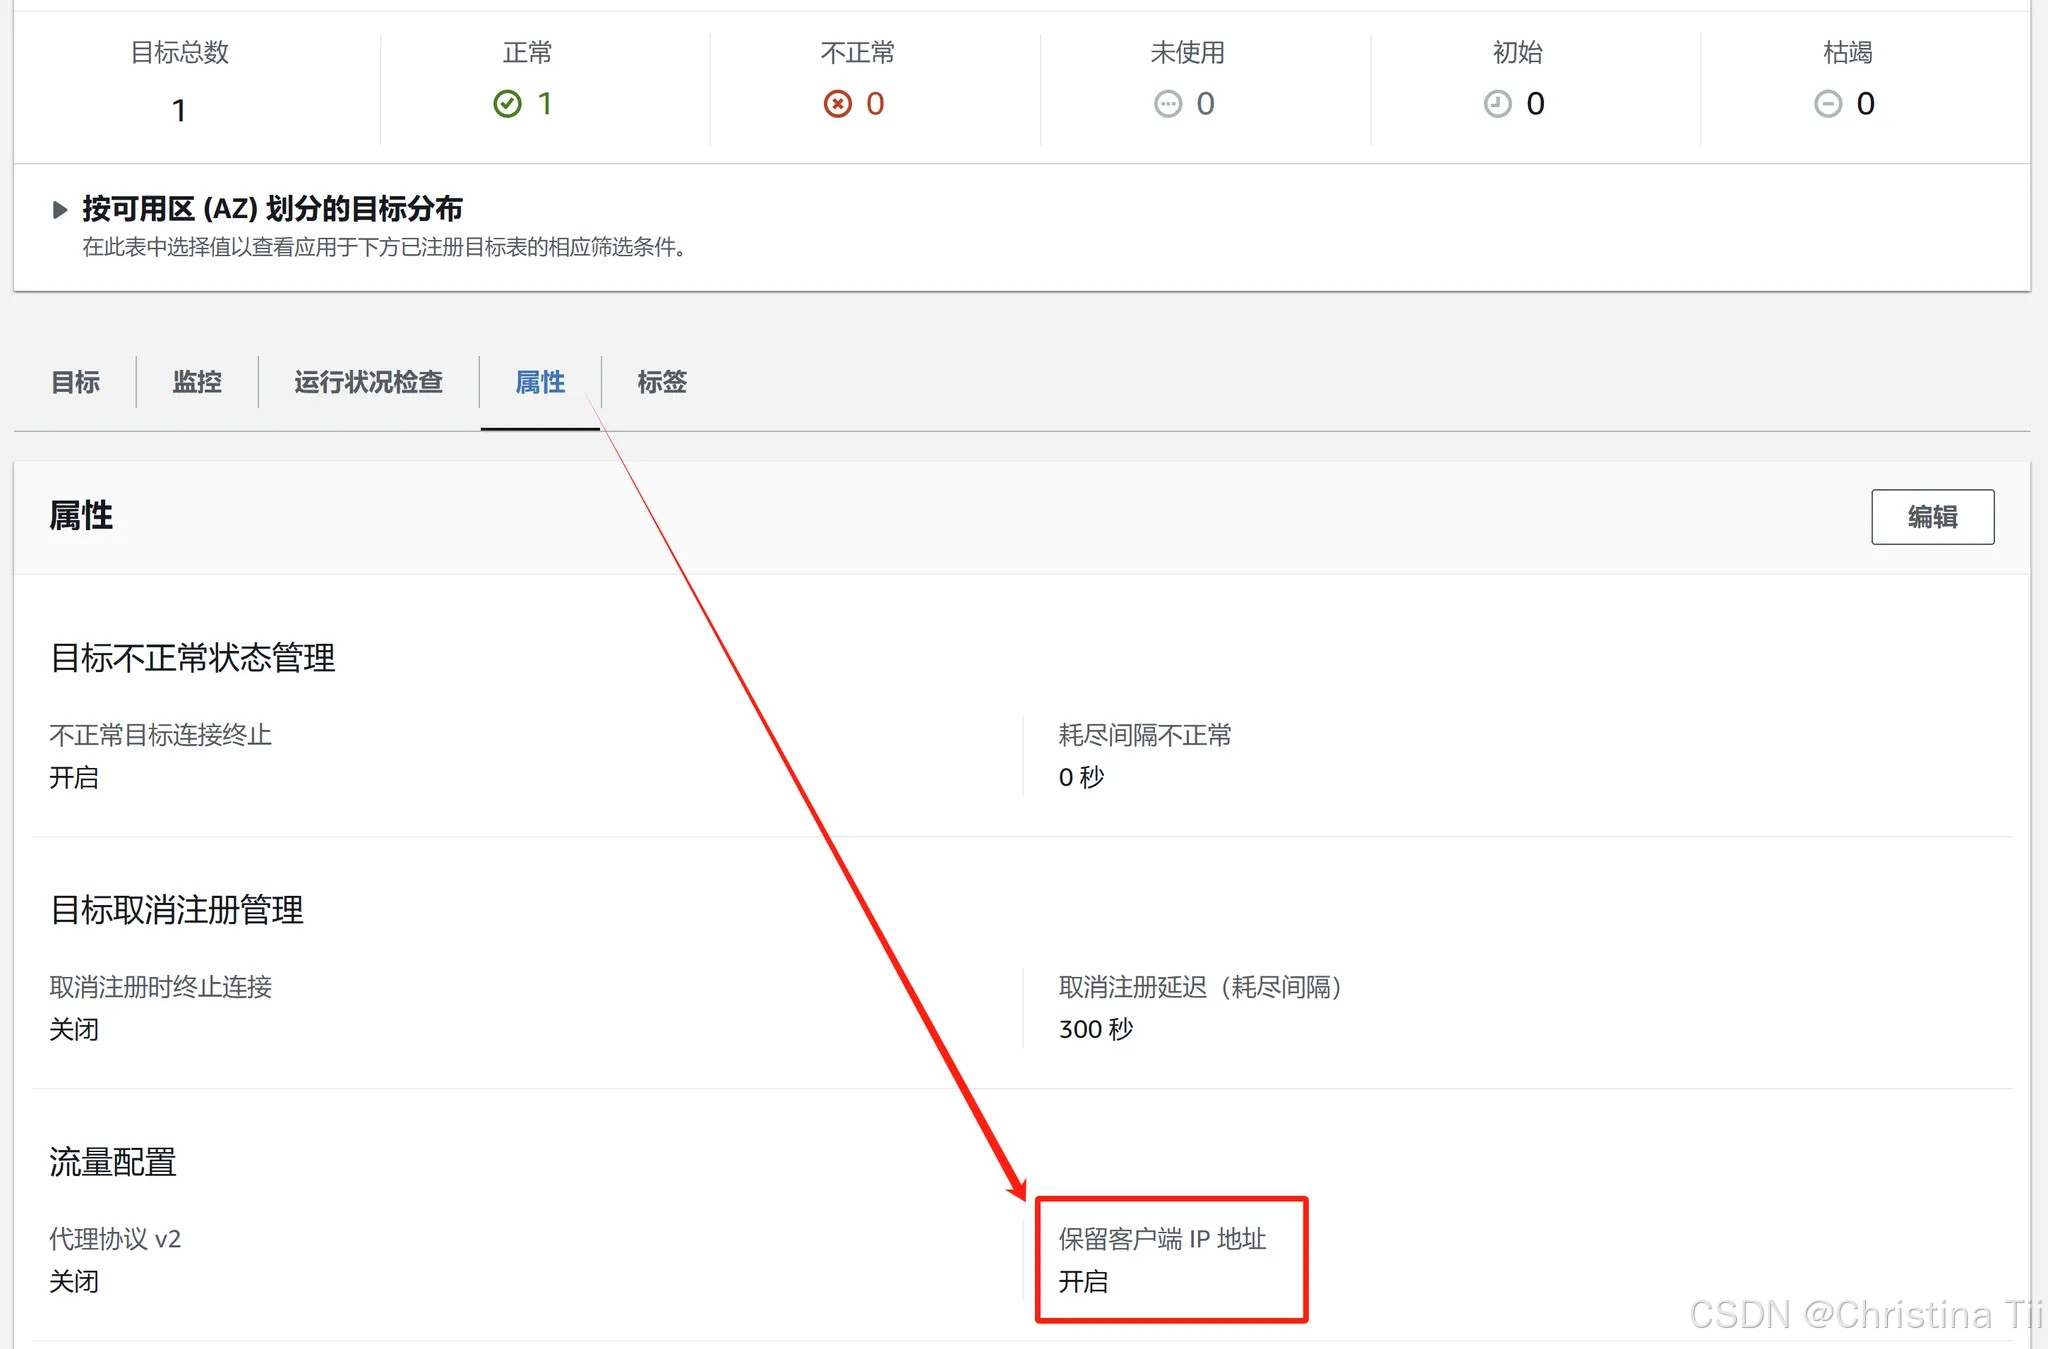
Task: Click the healthy target count 1
Action: pyautogui.click(x=545, y=104)
